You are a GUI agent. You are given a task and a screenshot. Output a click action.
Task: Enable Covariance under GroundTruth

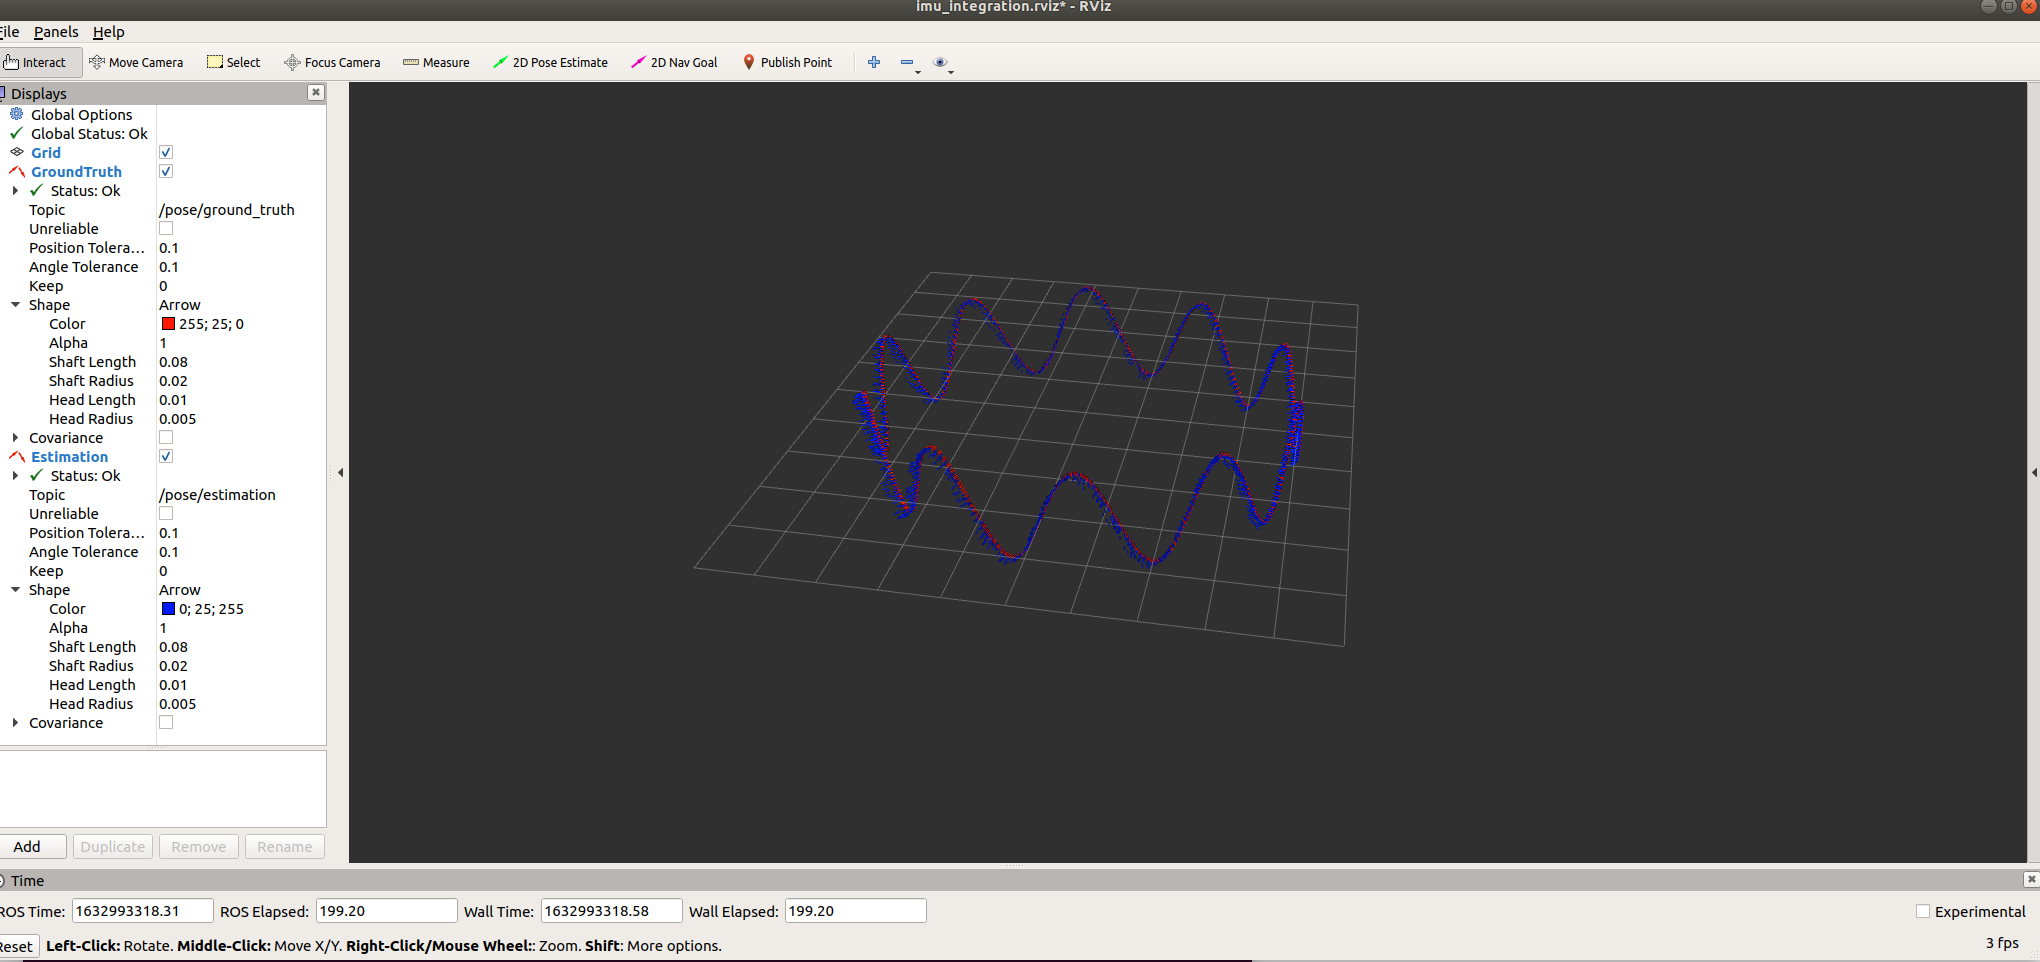tap(166, 437)
